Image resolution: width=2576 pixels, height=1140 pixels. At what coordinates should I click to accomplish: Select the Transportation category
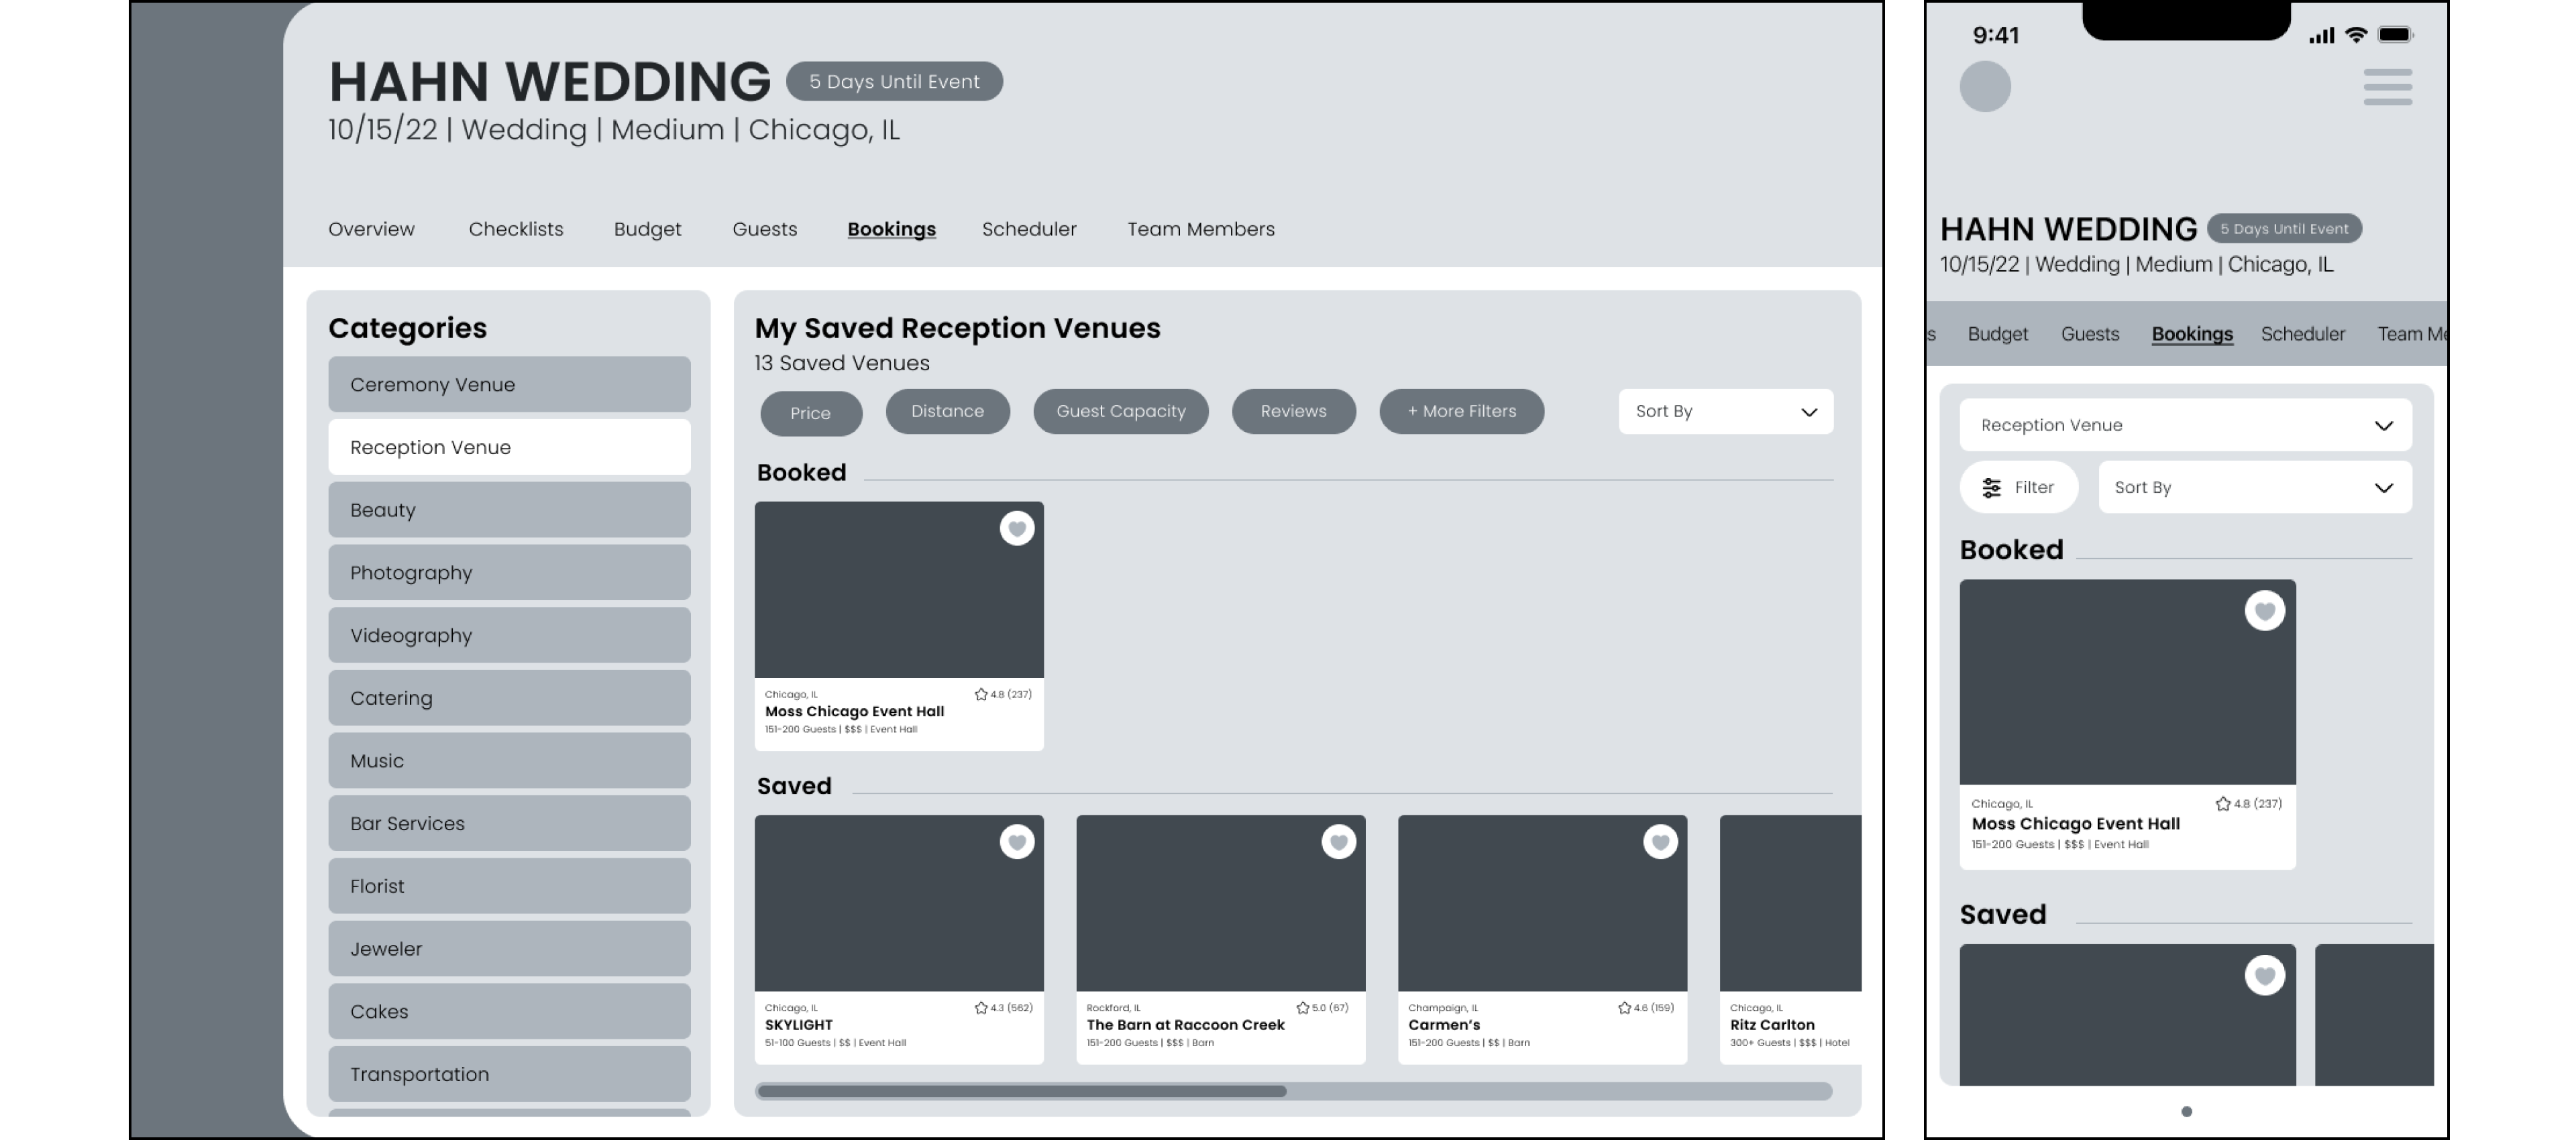pos(509,1074)
